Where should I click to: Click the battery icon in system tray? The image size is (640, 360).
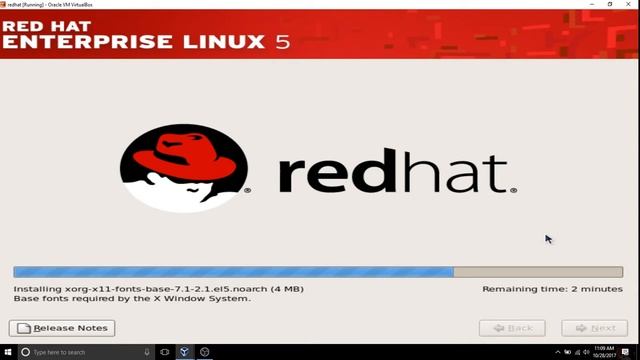point(568,352)
